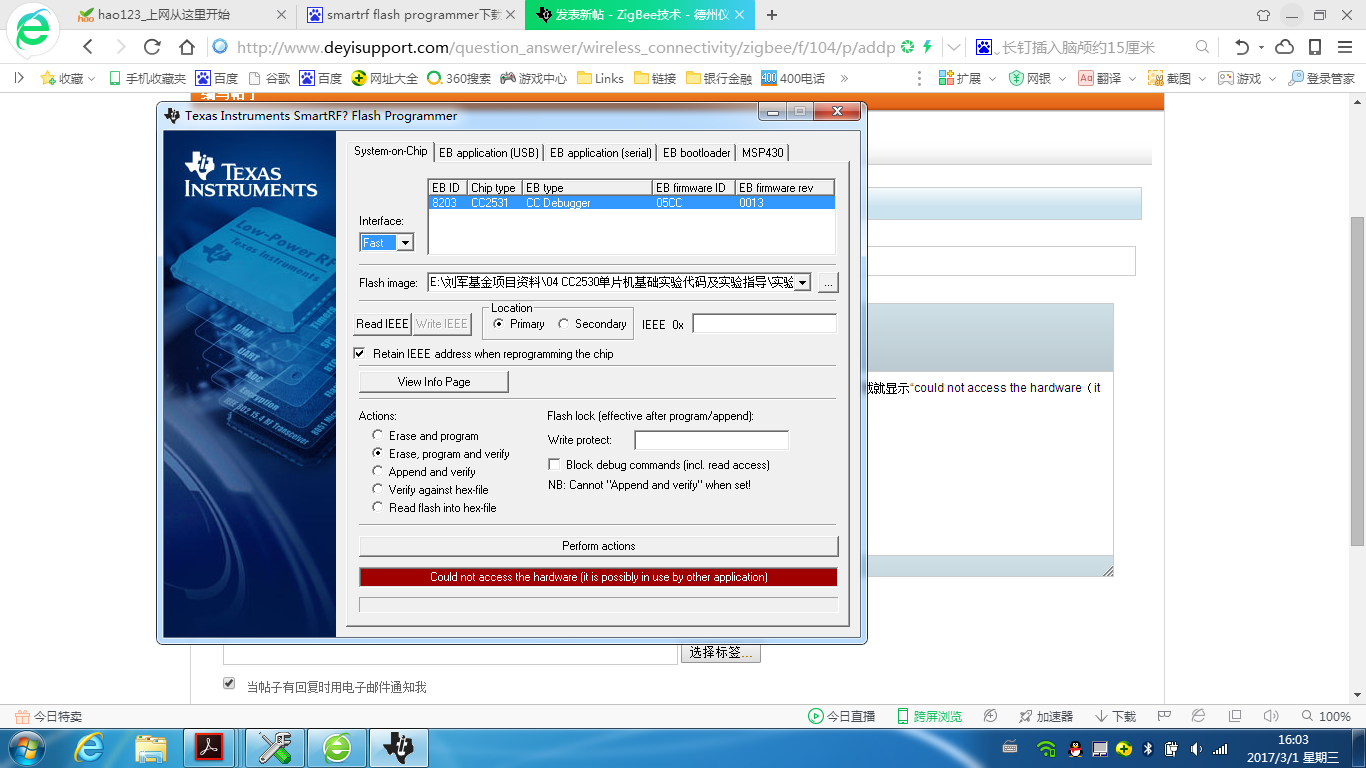Select Erase, program and verify action
The image size is (1366, 768).
(378, 454)
